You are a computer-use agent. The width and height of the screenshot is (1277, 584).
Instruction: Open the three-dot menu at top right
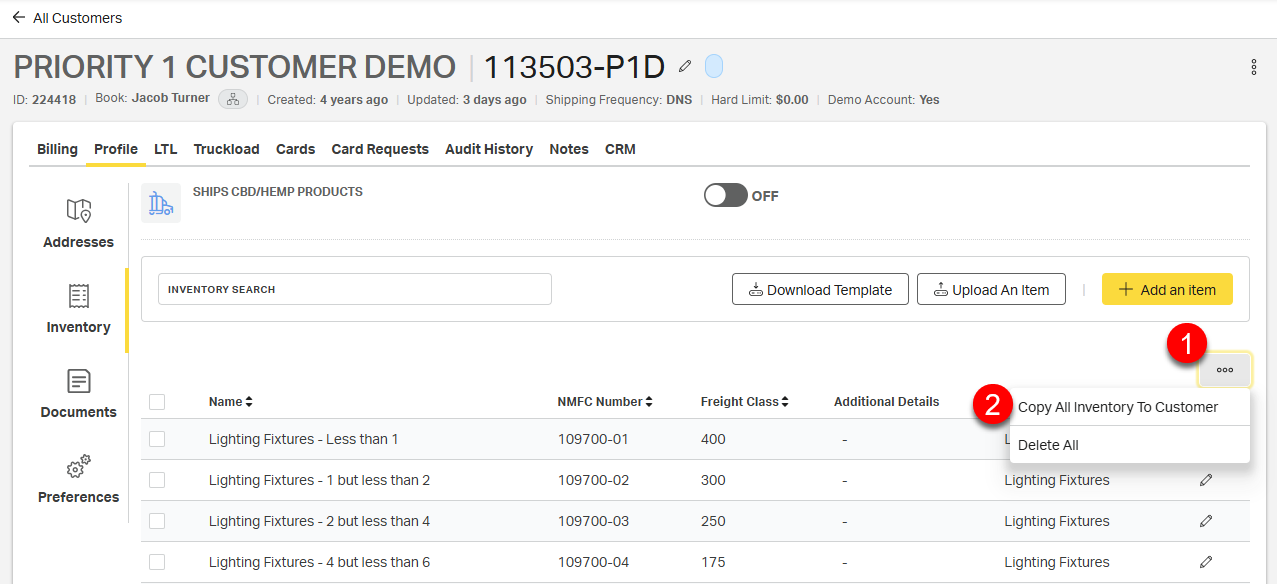click(x=1253, y=67)
